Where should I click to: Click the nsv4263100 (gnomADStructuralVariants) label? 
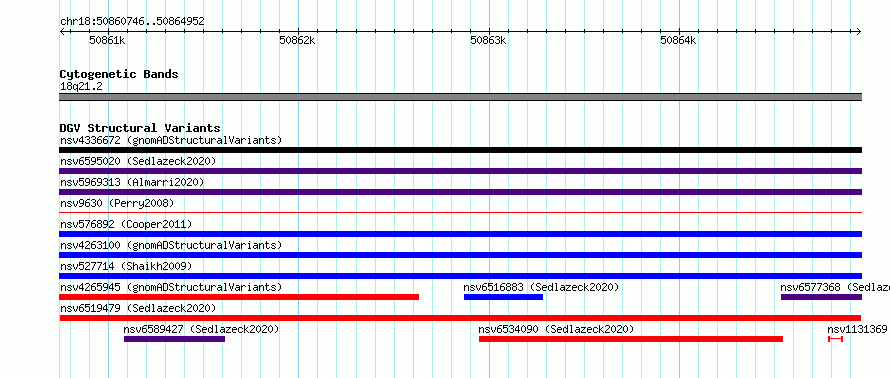[171, 245]
